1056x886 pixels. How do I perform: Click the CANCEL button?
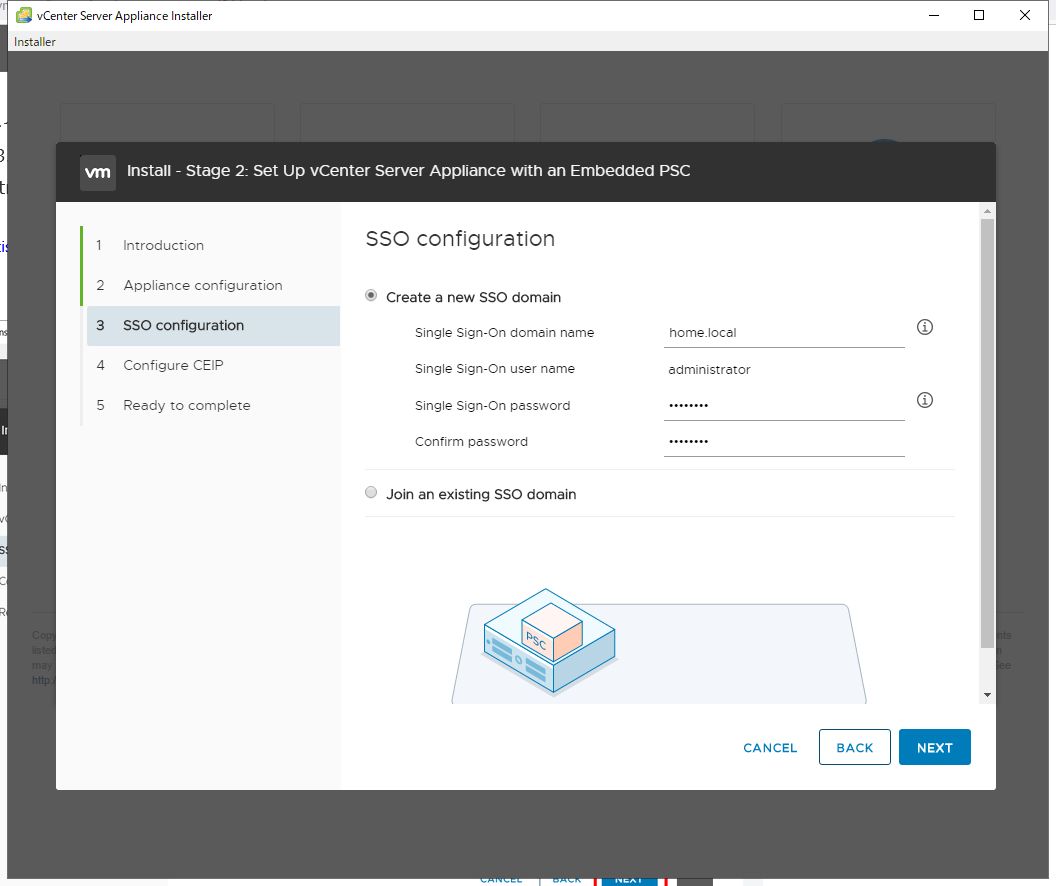(770, 748)
